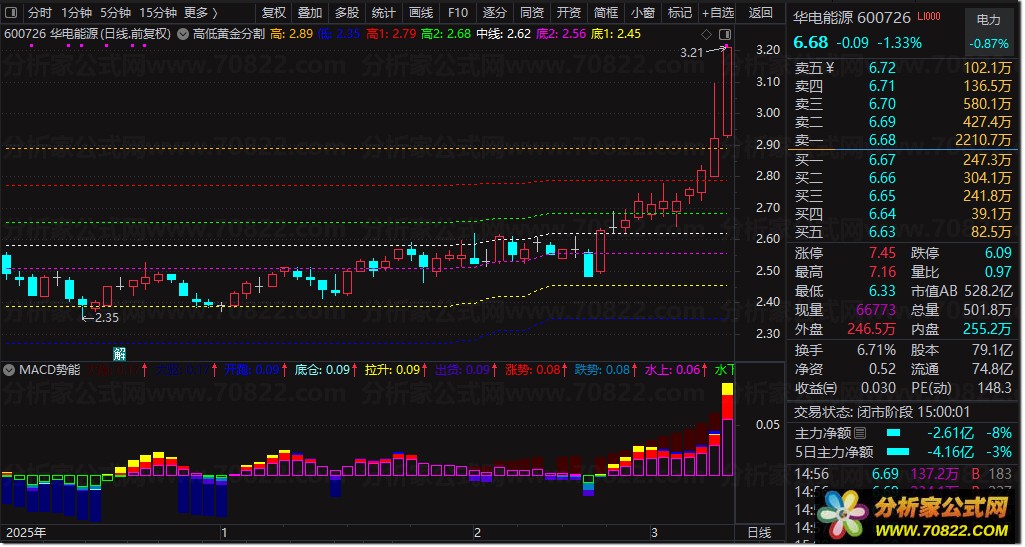
Task: Open F10 company information
Action: pos(458,12)
